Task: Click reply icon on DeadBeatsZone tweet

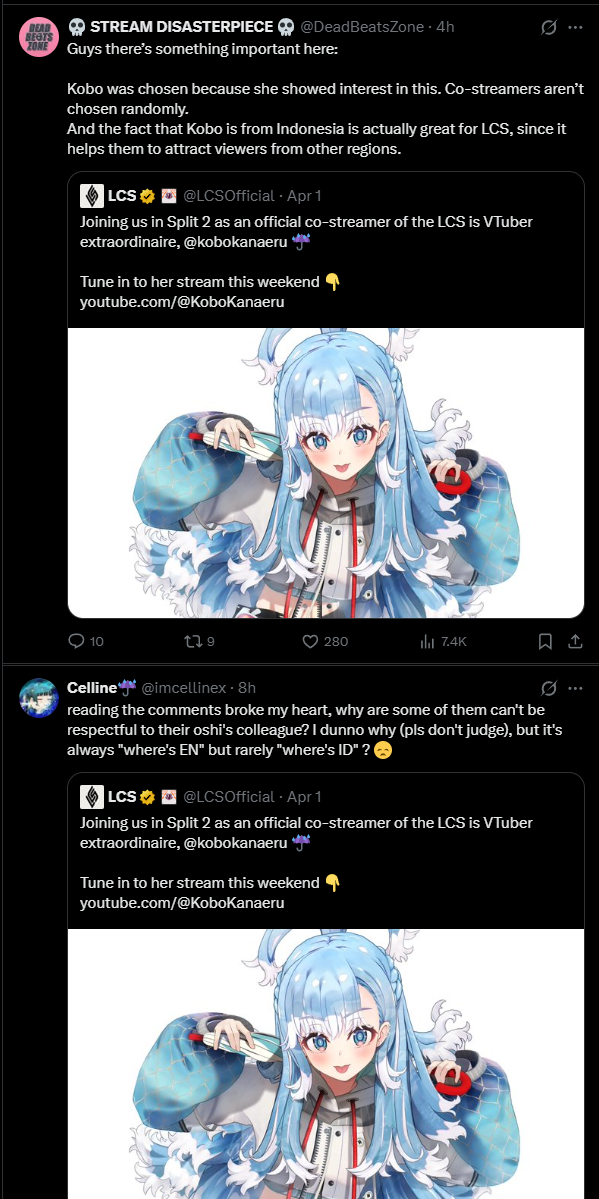Action: pyautogui.click(x=76, y=642)
